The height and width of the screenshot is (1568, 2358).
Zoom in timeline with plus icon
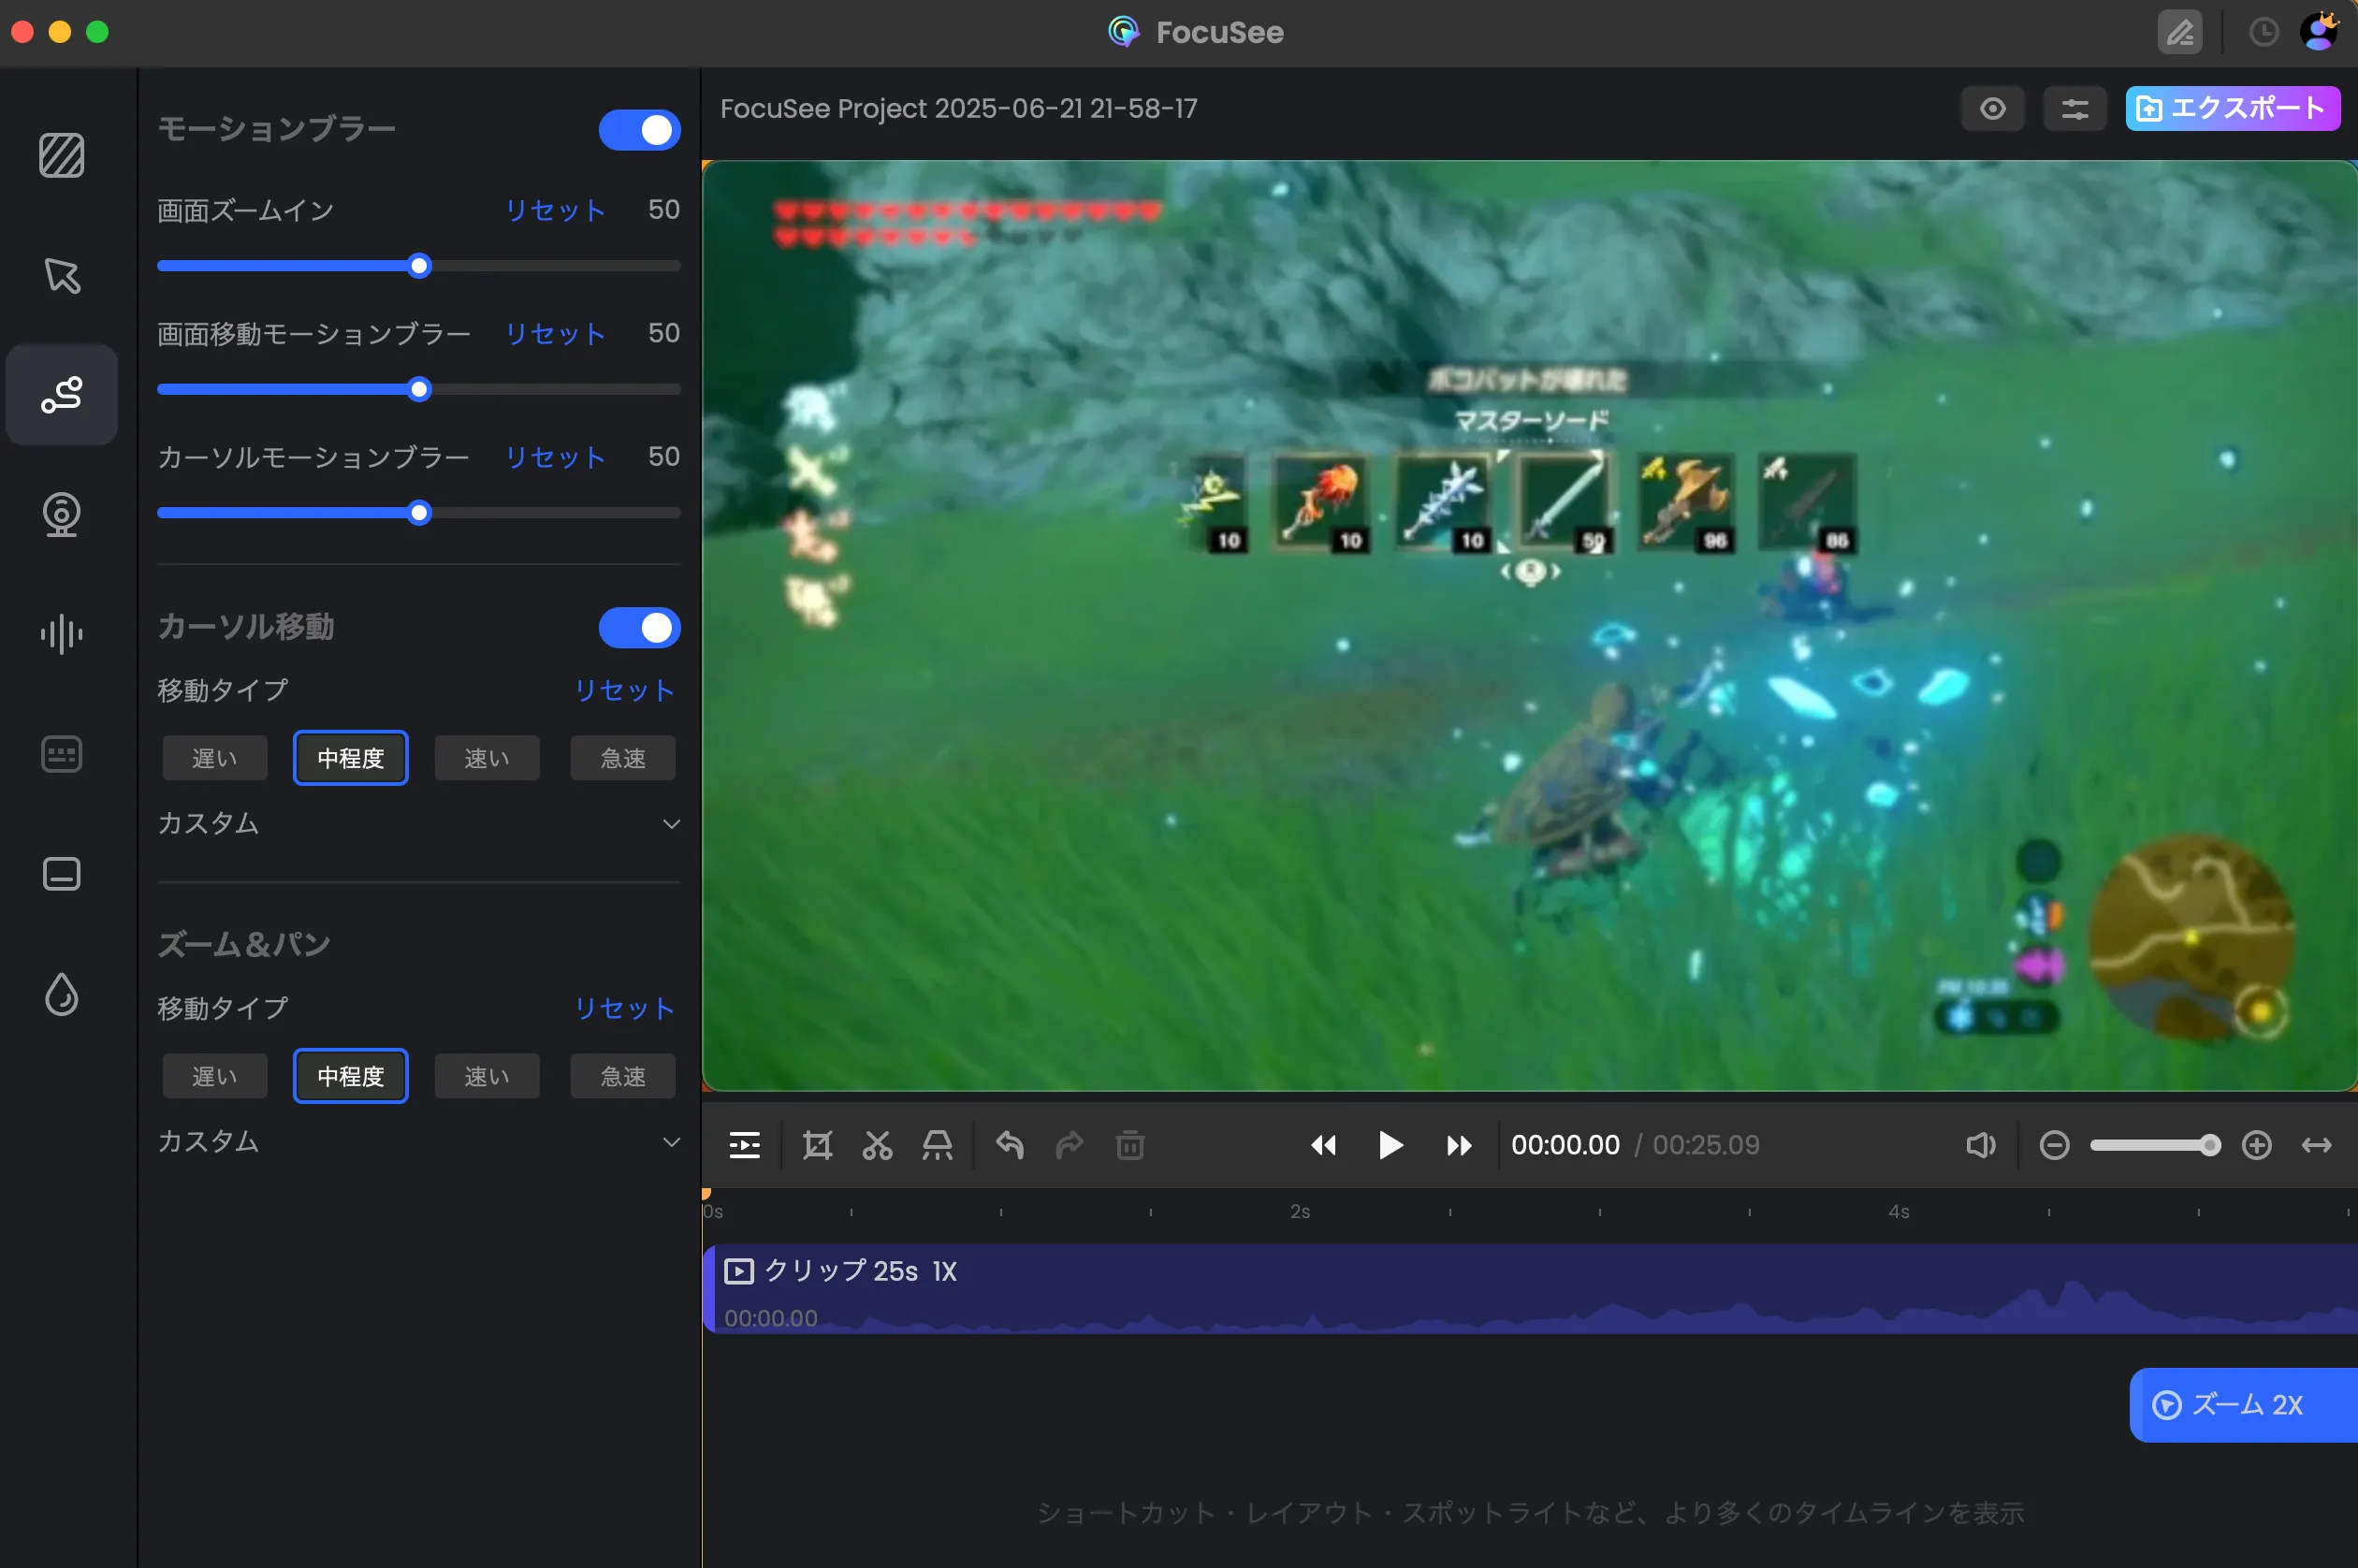(2257, 1145)
